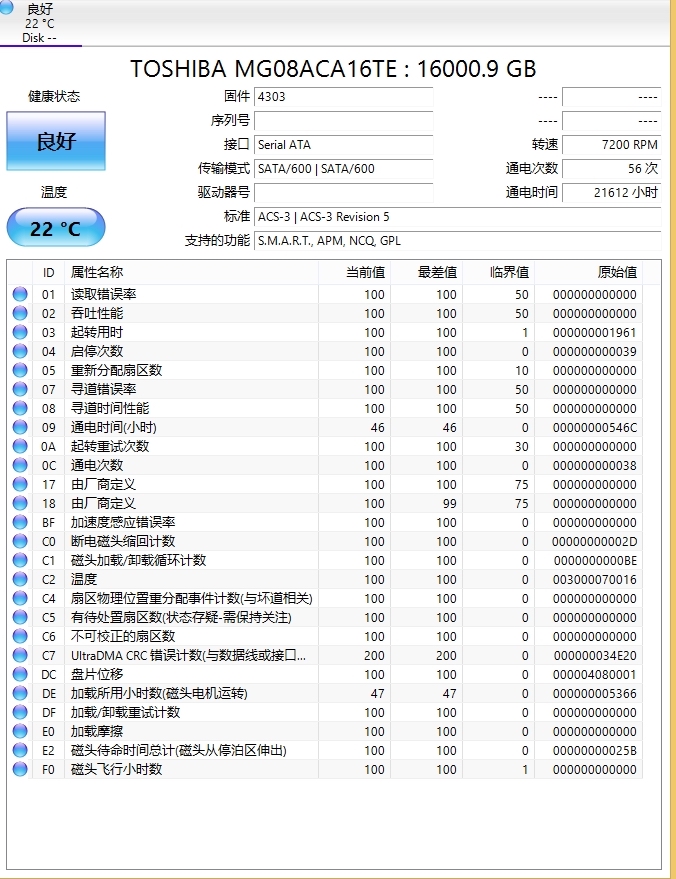Click raw value 00000000546C
Screen dimensions: 676x879
pyautogui.click(x=595, y=428)
